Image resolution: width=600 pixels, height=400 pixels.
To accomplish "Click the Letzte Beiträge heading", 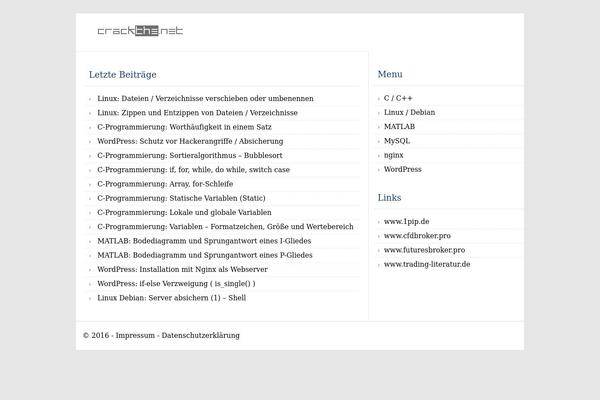I will pyautogui.click(x=122, y=75).
